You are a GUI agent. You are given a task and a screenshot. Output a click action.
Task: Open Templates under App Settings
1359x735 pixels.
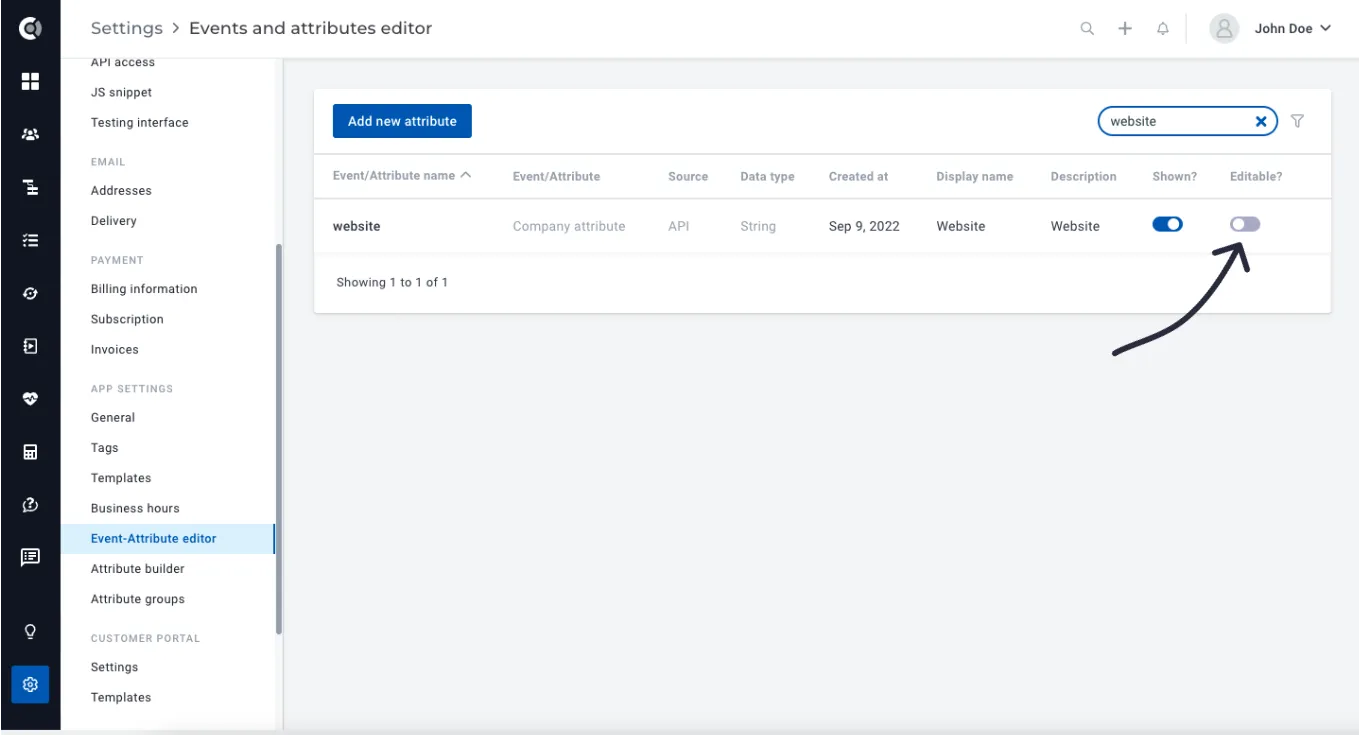pyautogui.click(x=121, y=478)
